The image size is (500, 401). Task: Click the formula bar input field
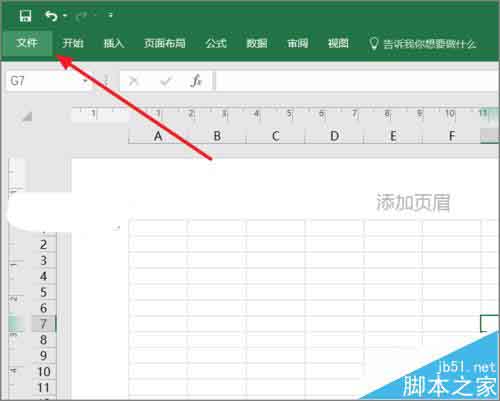point(357,81)
